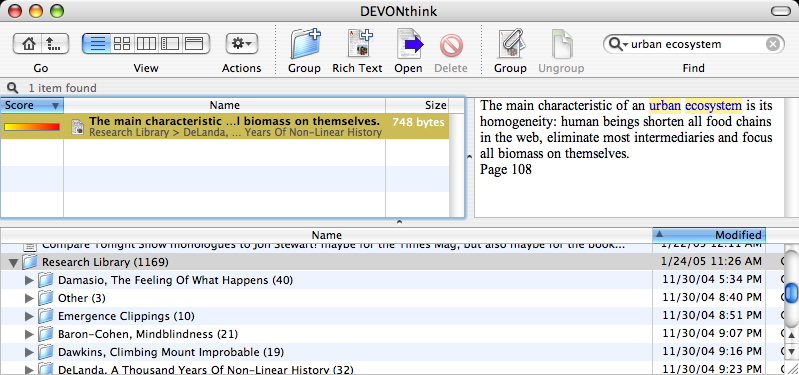Switch to list view mode
The image size is (799, 375).
(96, 44)
